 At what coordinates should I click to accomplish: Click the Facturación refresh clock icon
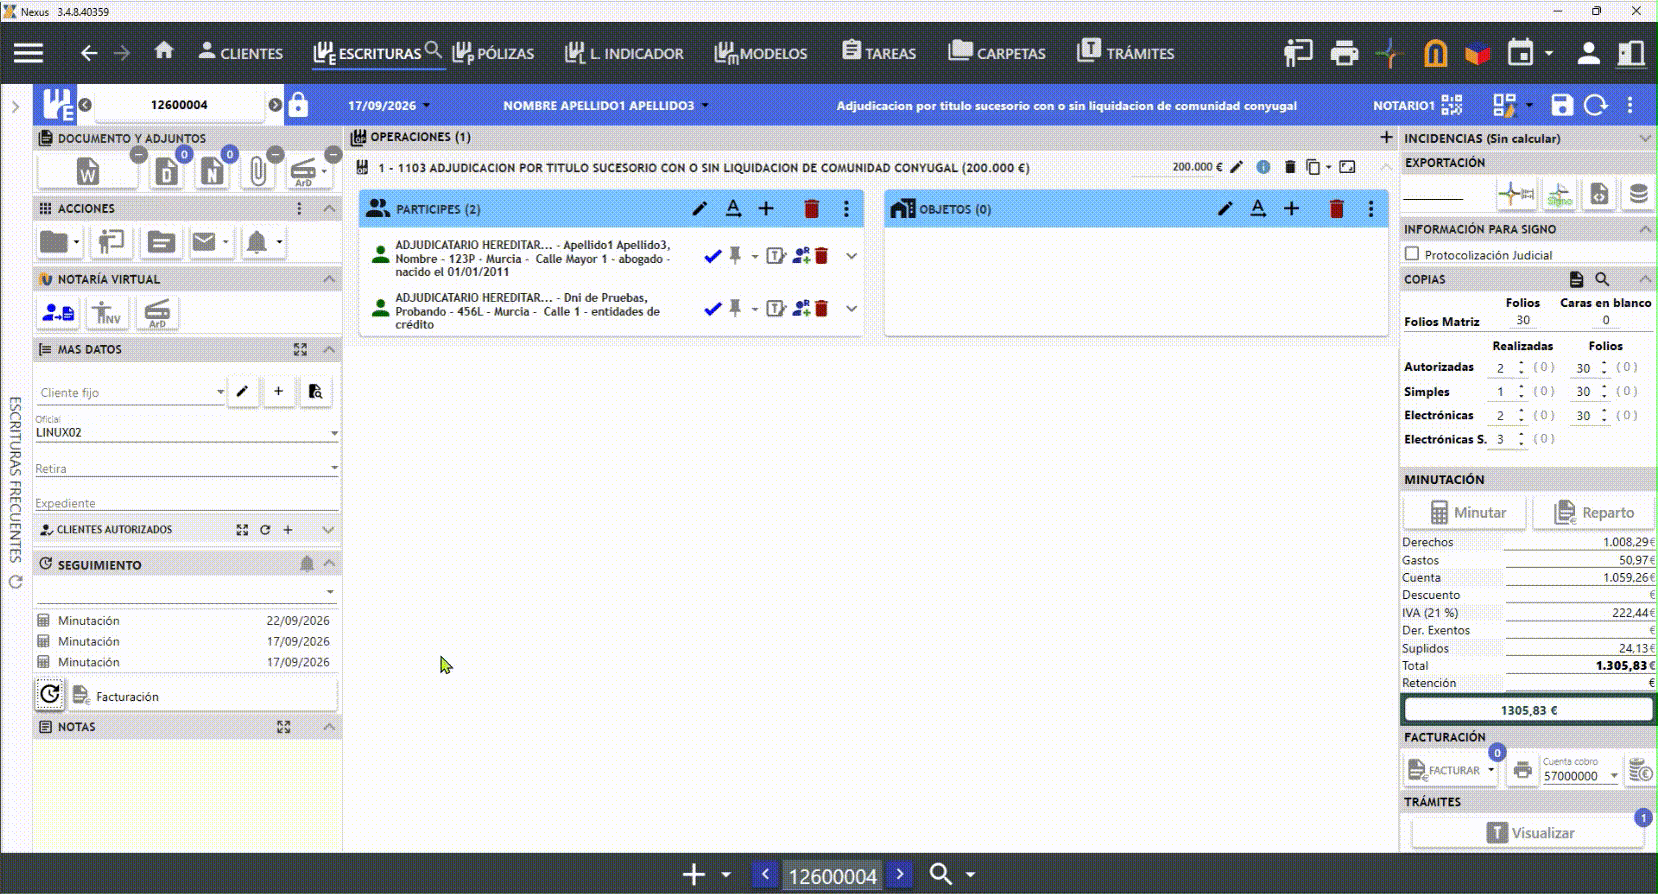(50, 694)
